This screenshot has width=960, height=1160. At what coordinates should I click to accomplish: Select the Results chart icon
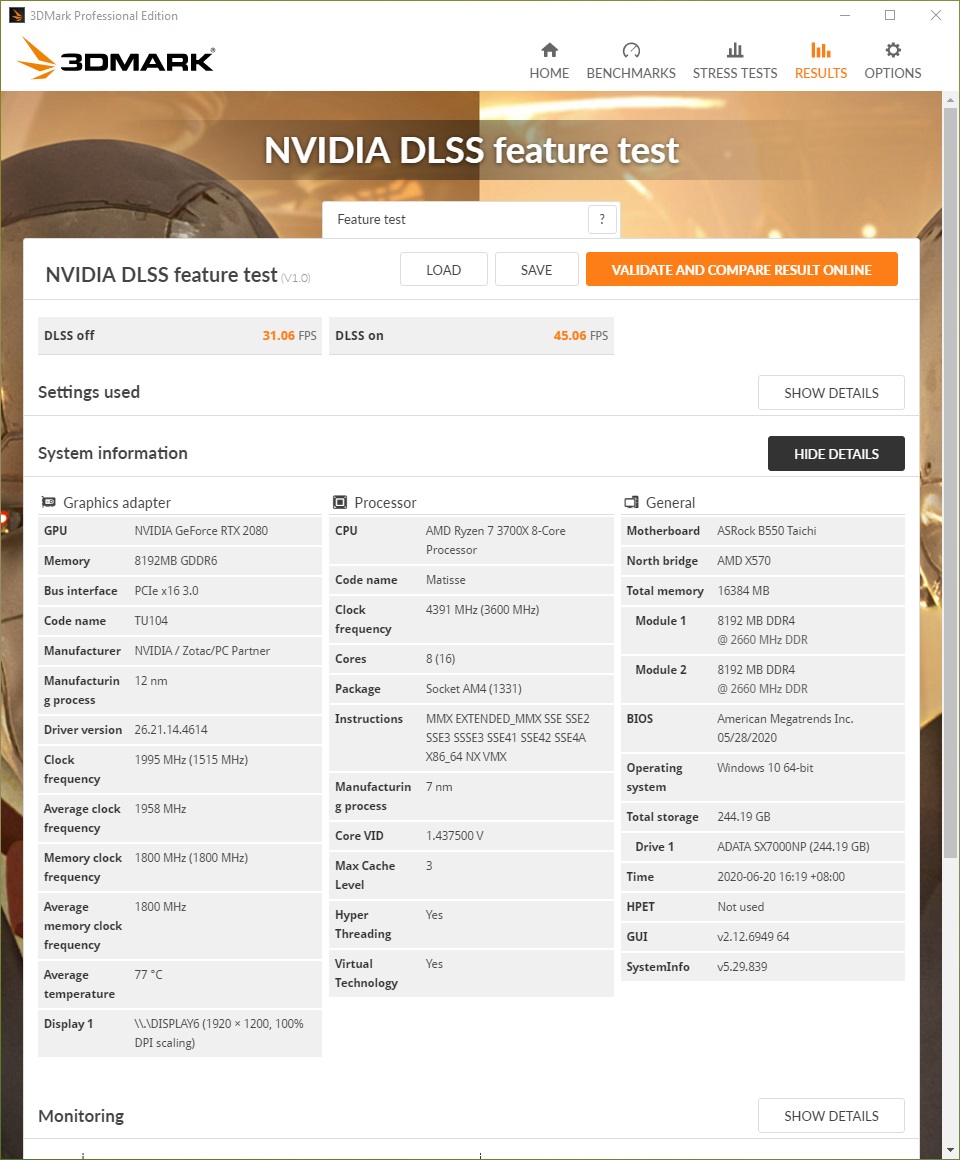(821, 51)
